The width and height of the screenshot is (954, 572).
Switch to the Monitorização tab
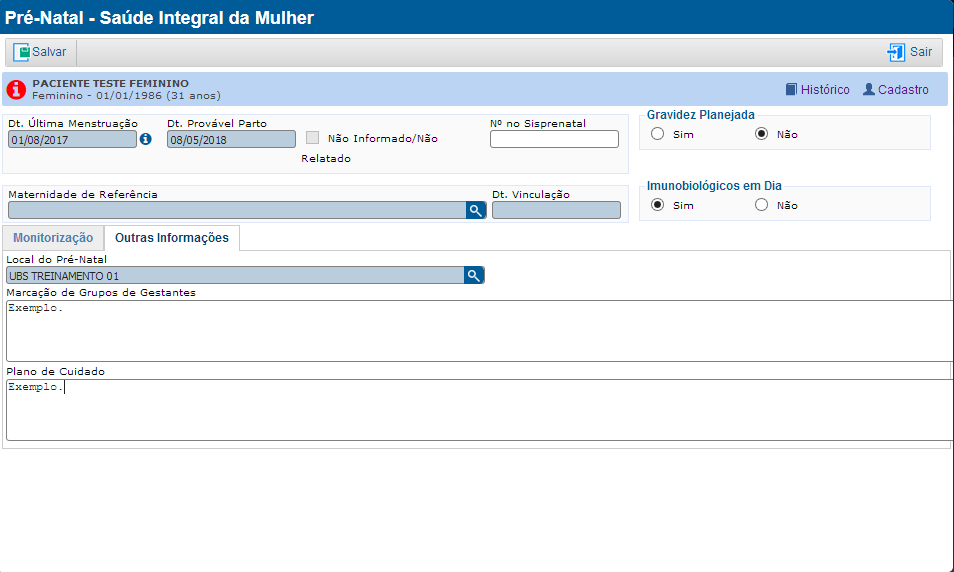(53, 238)
